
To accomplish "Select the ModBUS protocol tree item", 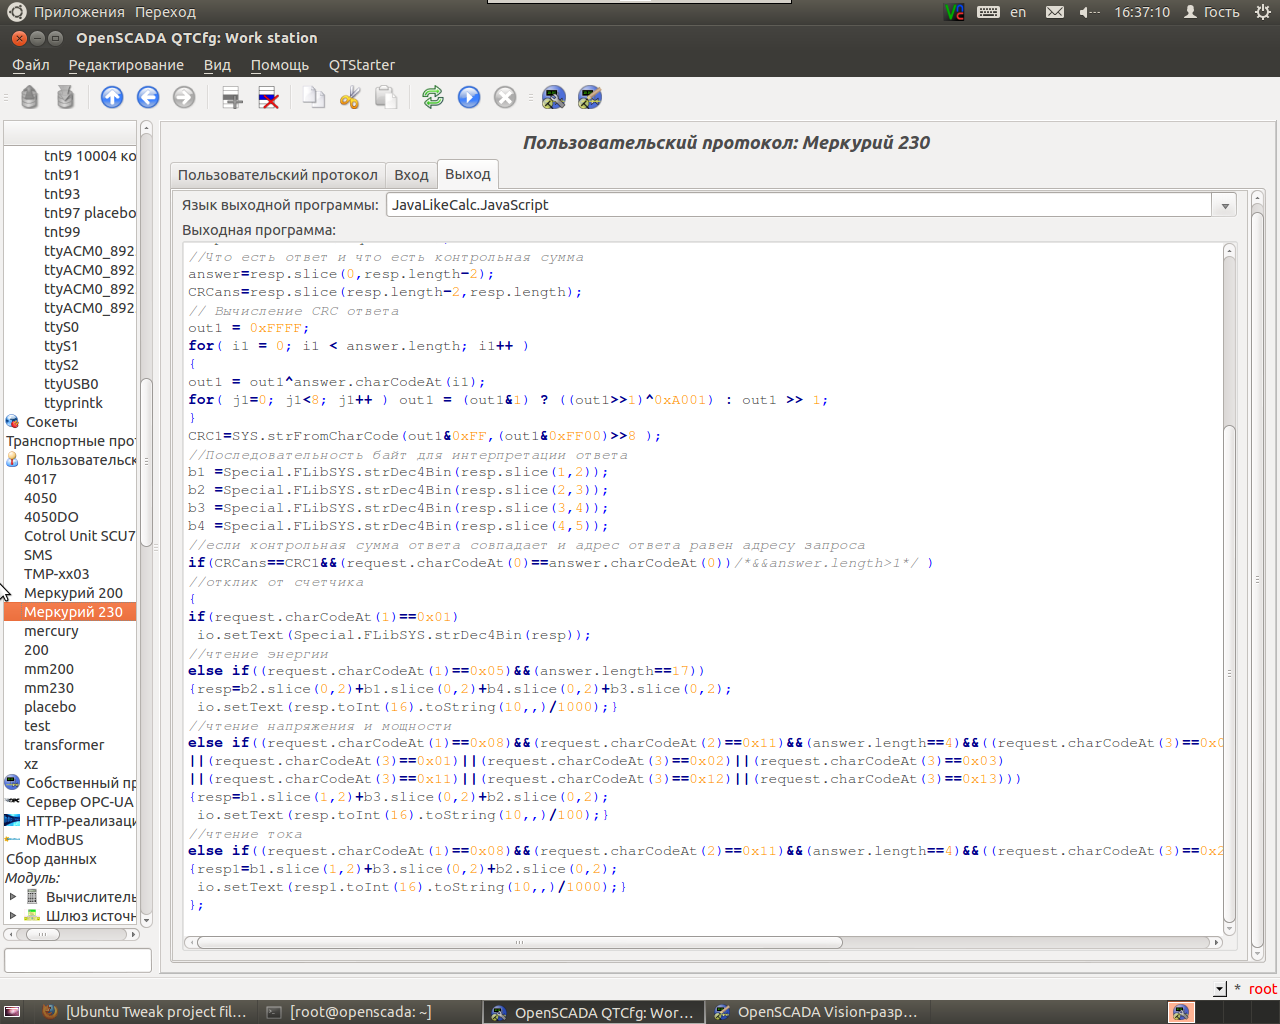I will 54,840.
